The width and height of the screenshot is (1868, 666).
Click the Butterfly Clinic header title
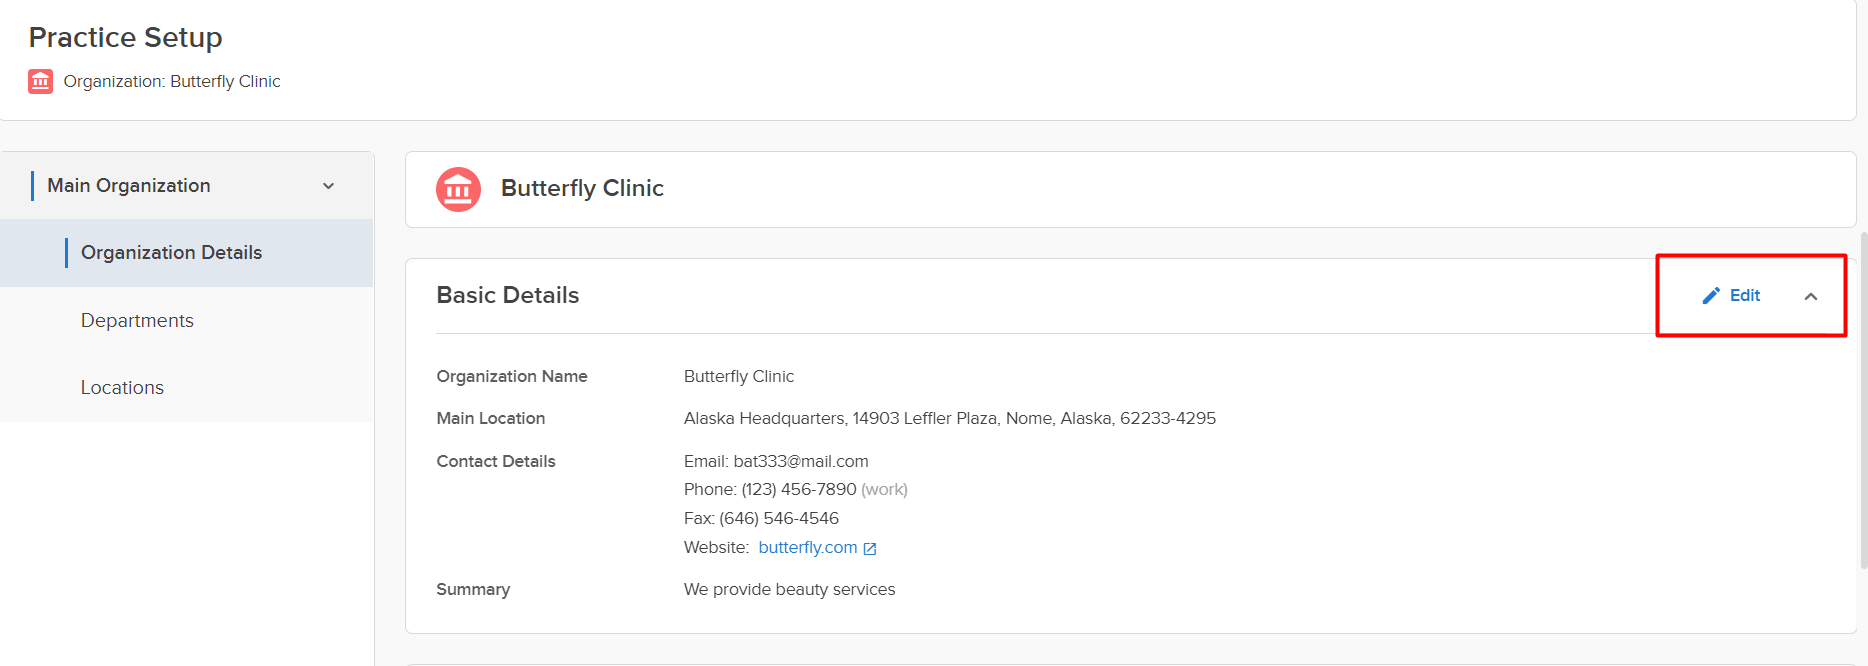coord(582,188)
